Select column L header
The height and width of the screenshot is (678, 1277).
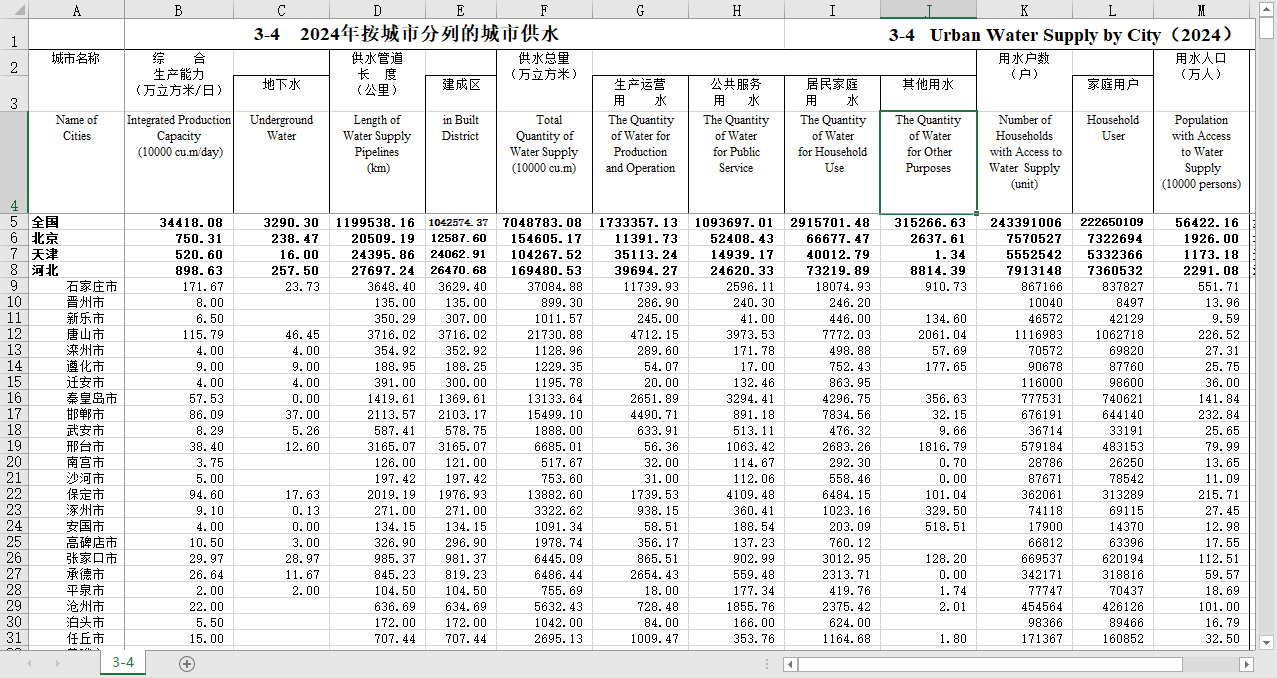1112,9
